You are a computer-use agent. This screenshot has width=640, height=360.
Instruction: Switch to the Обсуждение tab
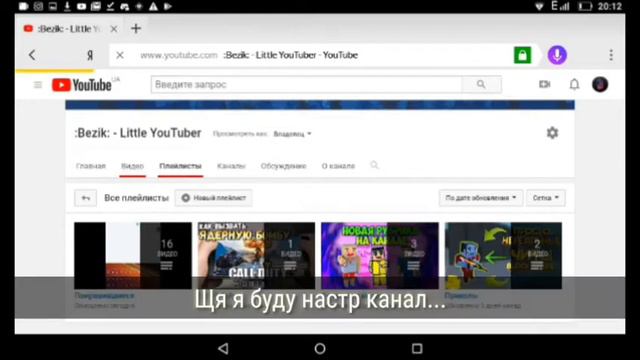pos(283,166)
